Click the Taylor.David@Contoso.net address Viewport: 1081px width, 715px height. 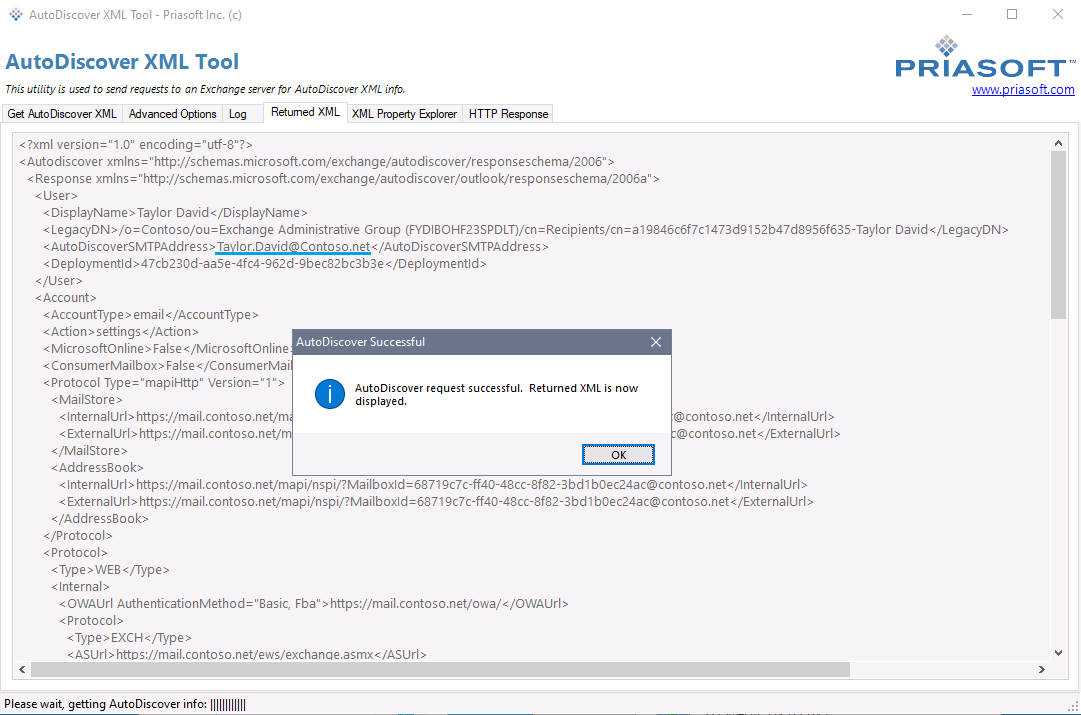tap(293, 247)
